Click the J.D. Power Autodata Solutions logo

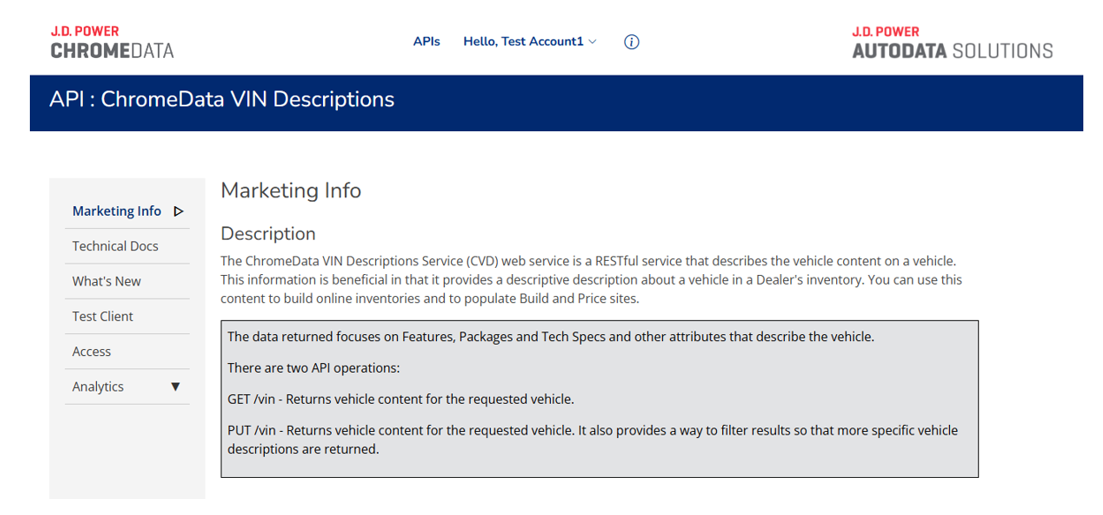951,42
